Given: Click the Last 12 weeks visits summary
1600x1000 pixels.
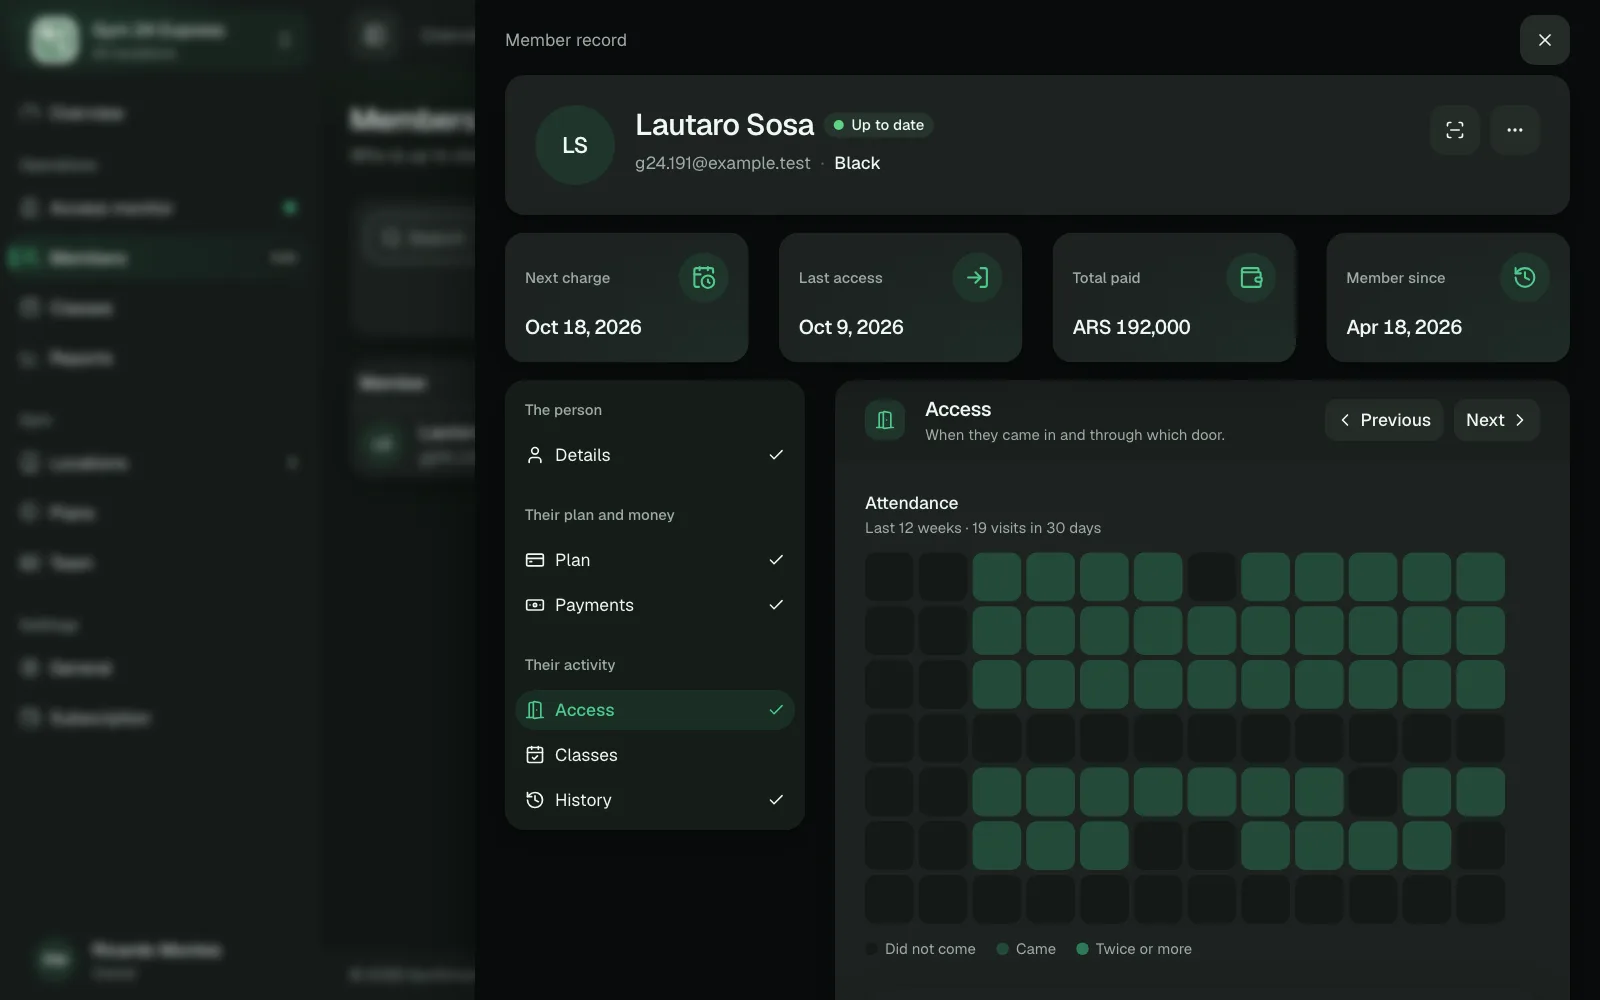Looking at the screenshot, I should 983,528.
